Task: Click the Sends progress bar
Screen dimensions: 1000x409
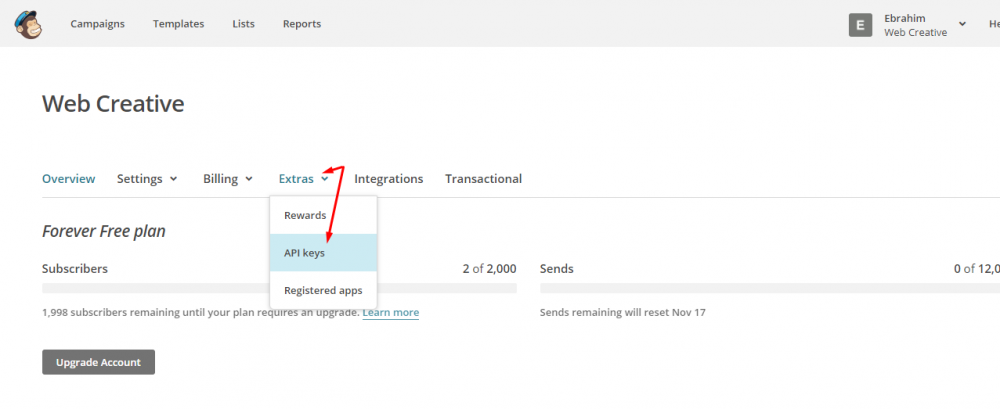Action: tap(770, 288)
